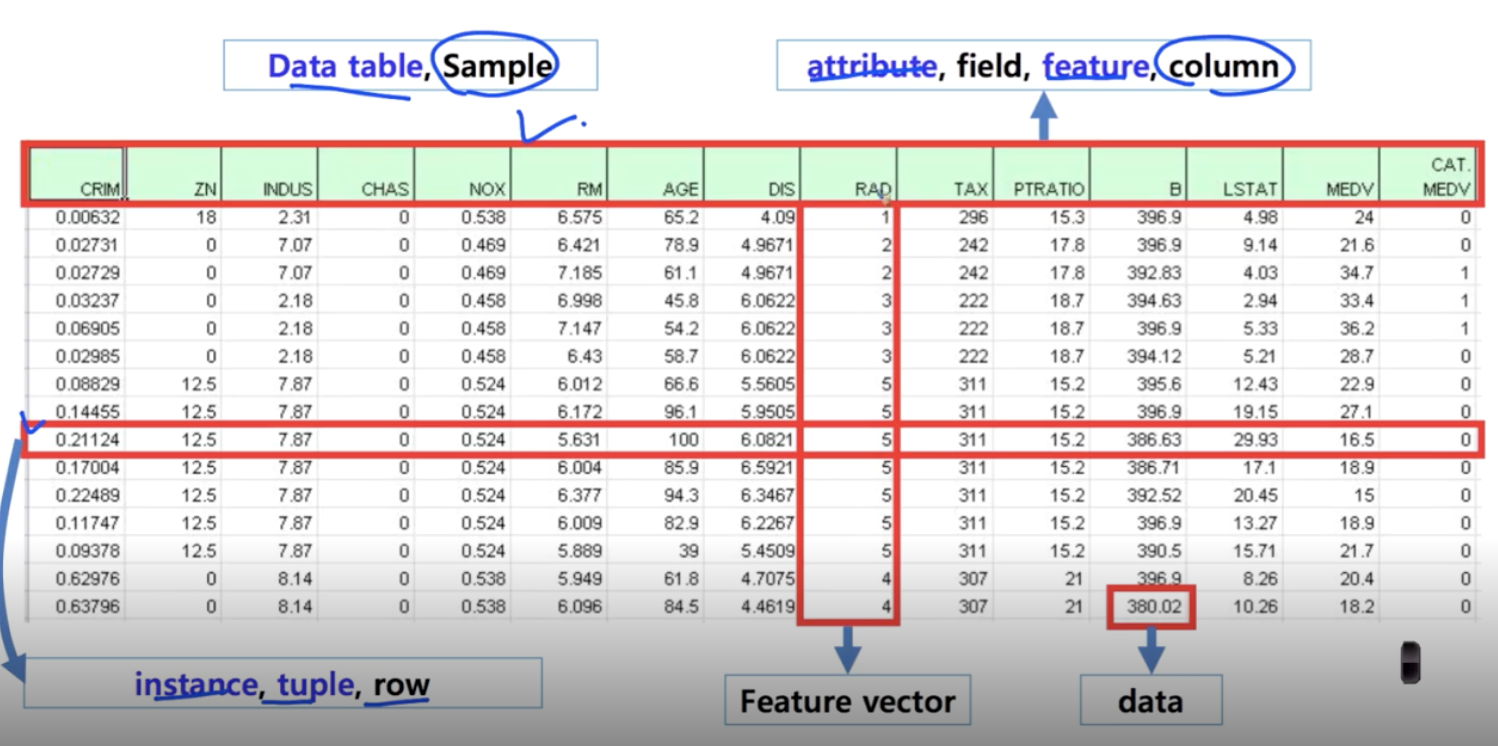This screenshot has height=746, width=1498.
Task: Click CRIM cell 0.02731
Action: pos(88,245)
